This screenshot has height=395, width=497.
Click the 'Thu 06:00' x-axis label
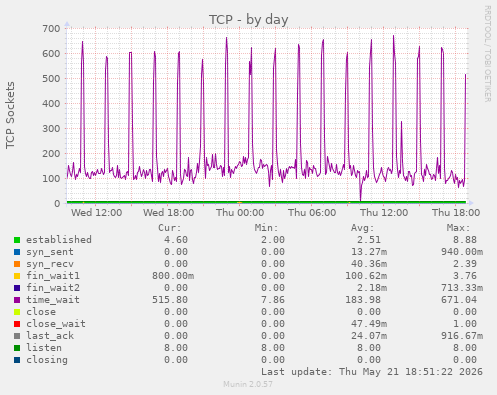312,213
